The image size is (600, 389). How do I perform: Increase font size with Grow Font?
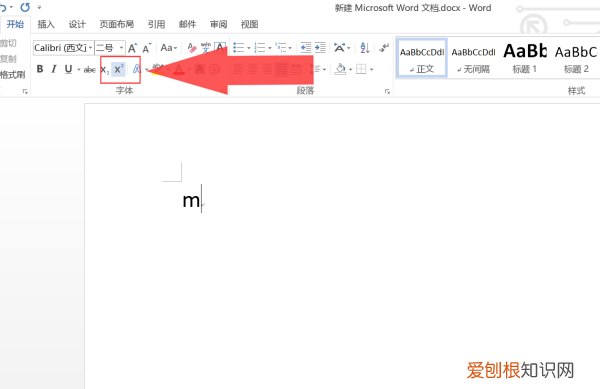click(132, 48)
